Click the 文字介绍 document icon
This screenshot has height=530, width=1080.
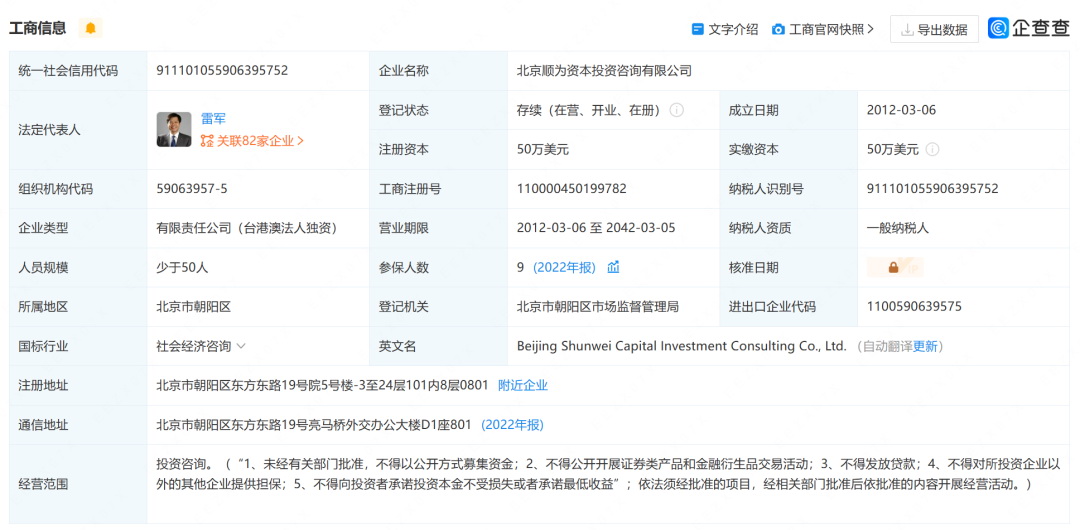pyautogui.click(x=698, y=29)
